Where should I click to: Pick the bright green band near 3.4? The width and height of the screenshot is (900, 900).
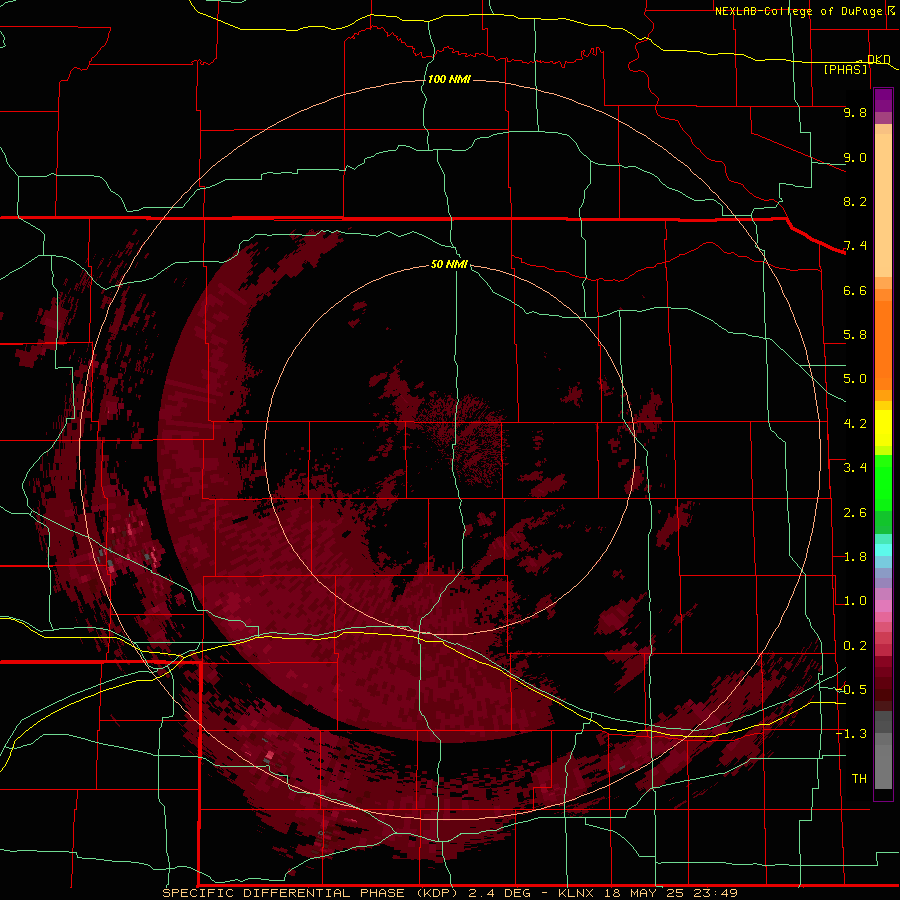pos(883,482)
